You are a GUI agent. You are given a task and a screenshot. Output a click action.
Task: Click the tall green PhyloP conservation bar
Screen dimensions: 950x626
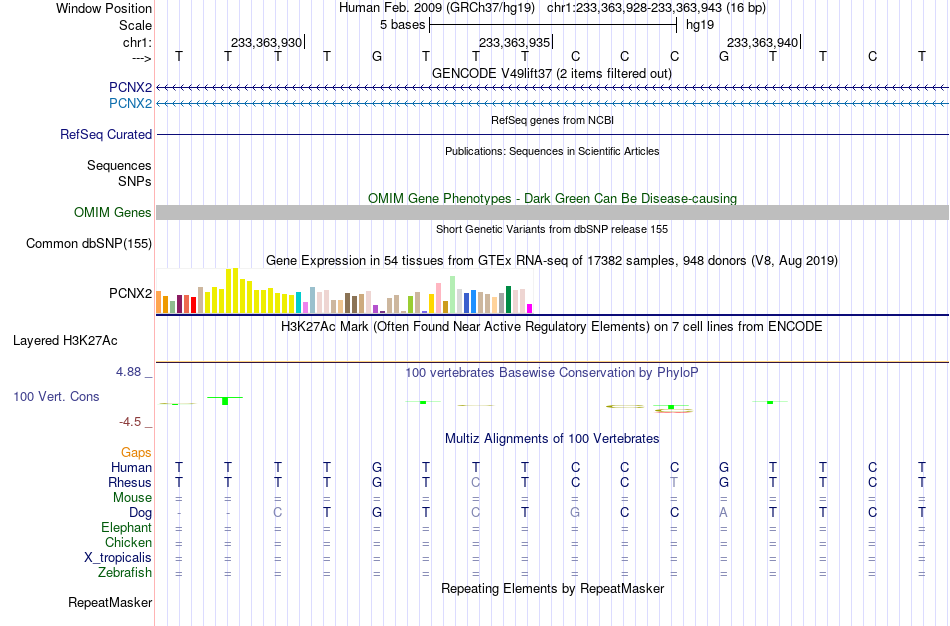click(225, 401)
